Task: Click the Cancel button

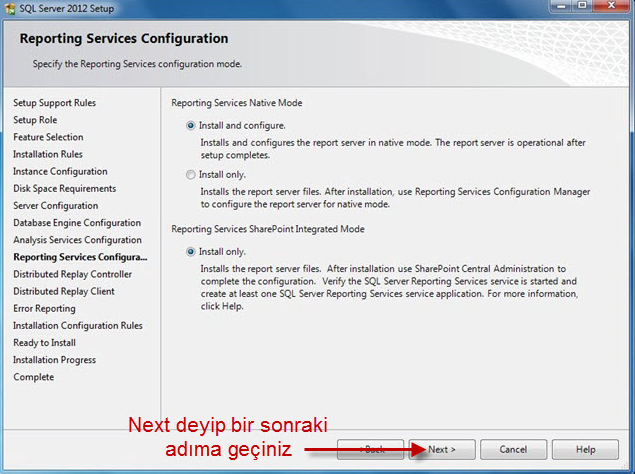Action: (x=513, y=449)
